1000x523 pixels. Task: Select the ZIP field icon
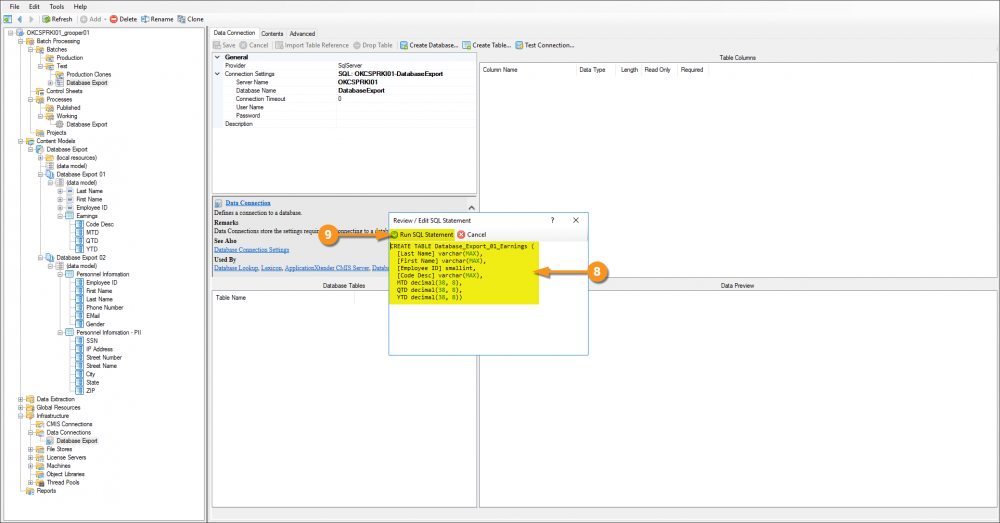[x=79, y=390]
